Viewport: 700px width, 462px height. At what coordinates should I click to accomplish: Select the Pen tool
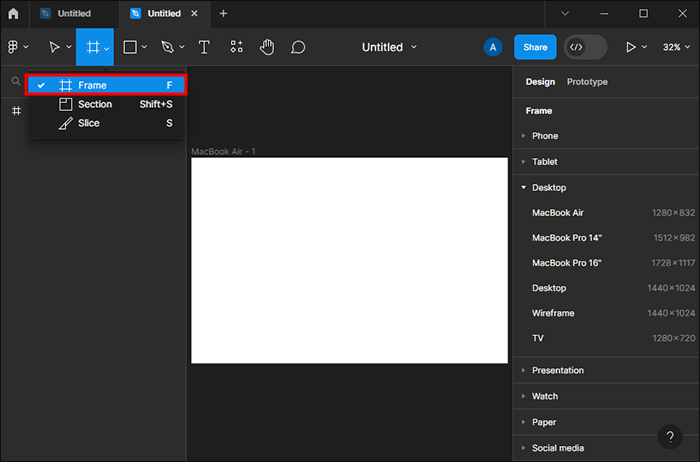(167, 47)
